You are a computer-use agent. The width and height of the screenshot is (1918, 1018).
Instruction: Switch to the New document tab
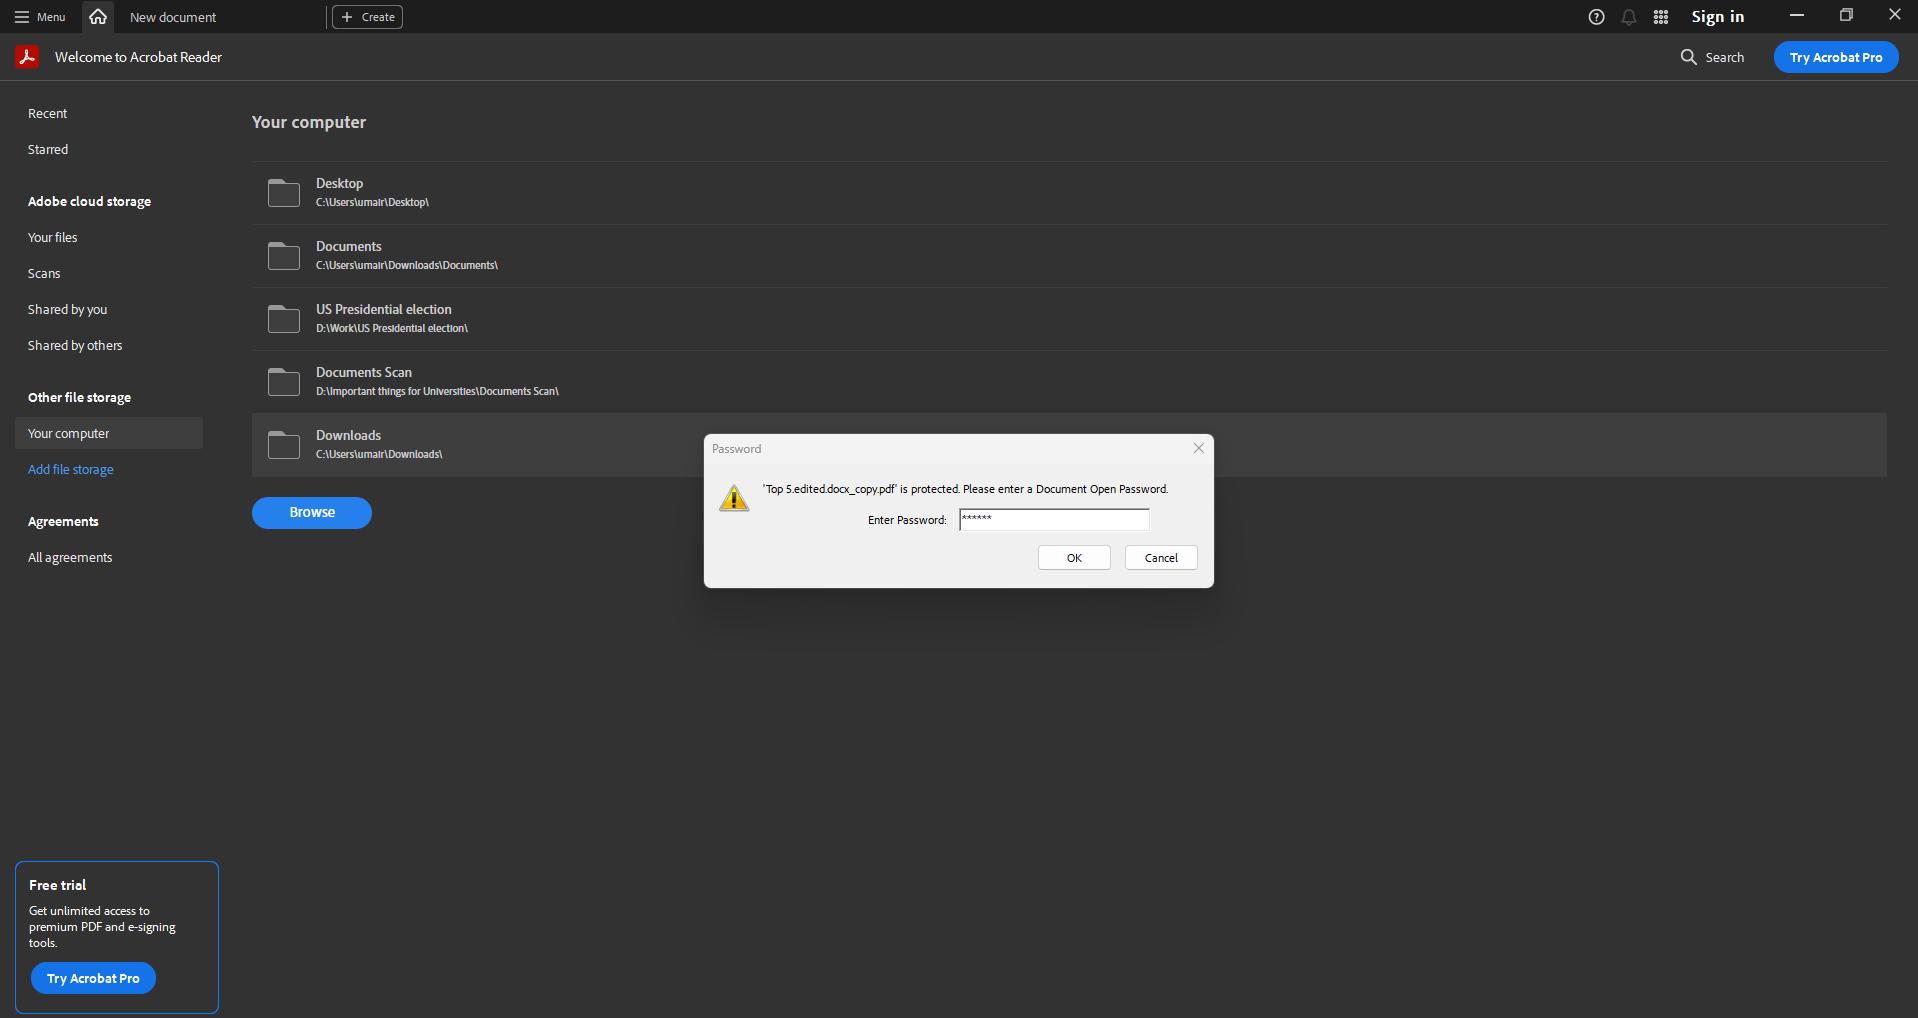pos(173,17)
